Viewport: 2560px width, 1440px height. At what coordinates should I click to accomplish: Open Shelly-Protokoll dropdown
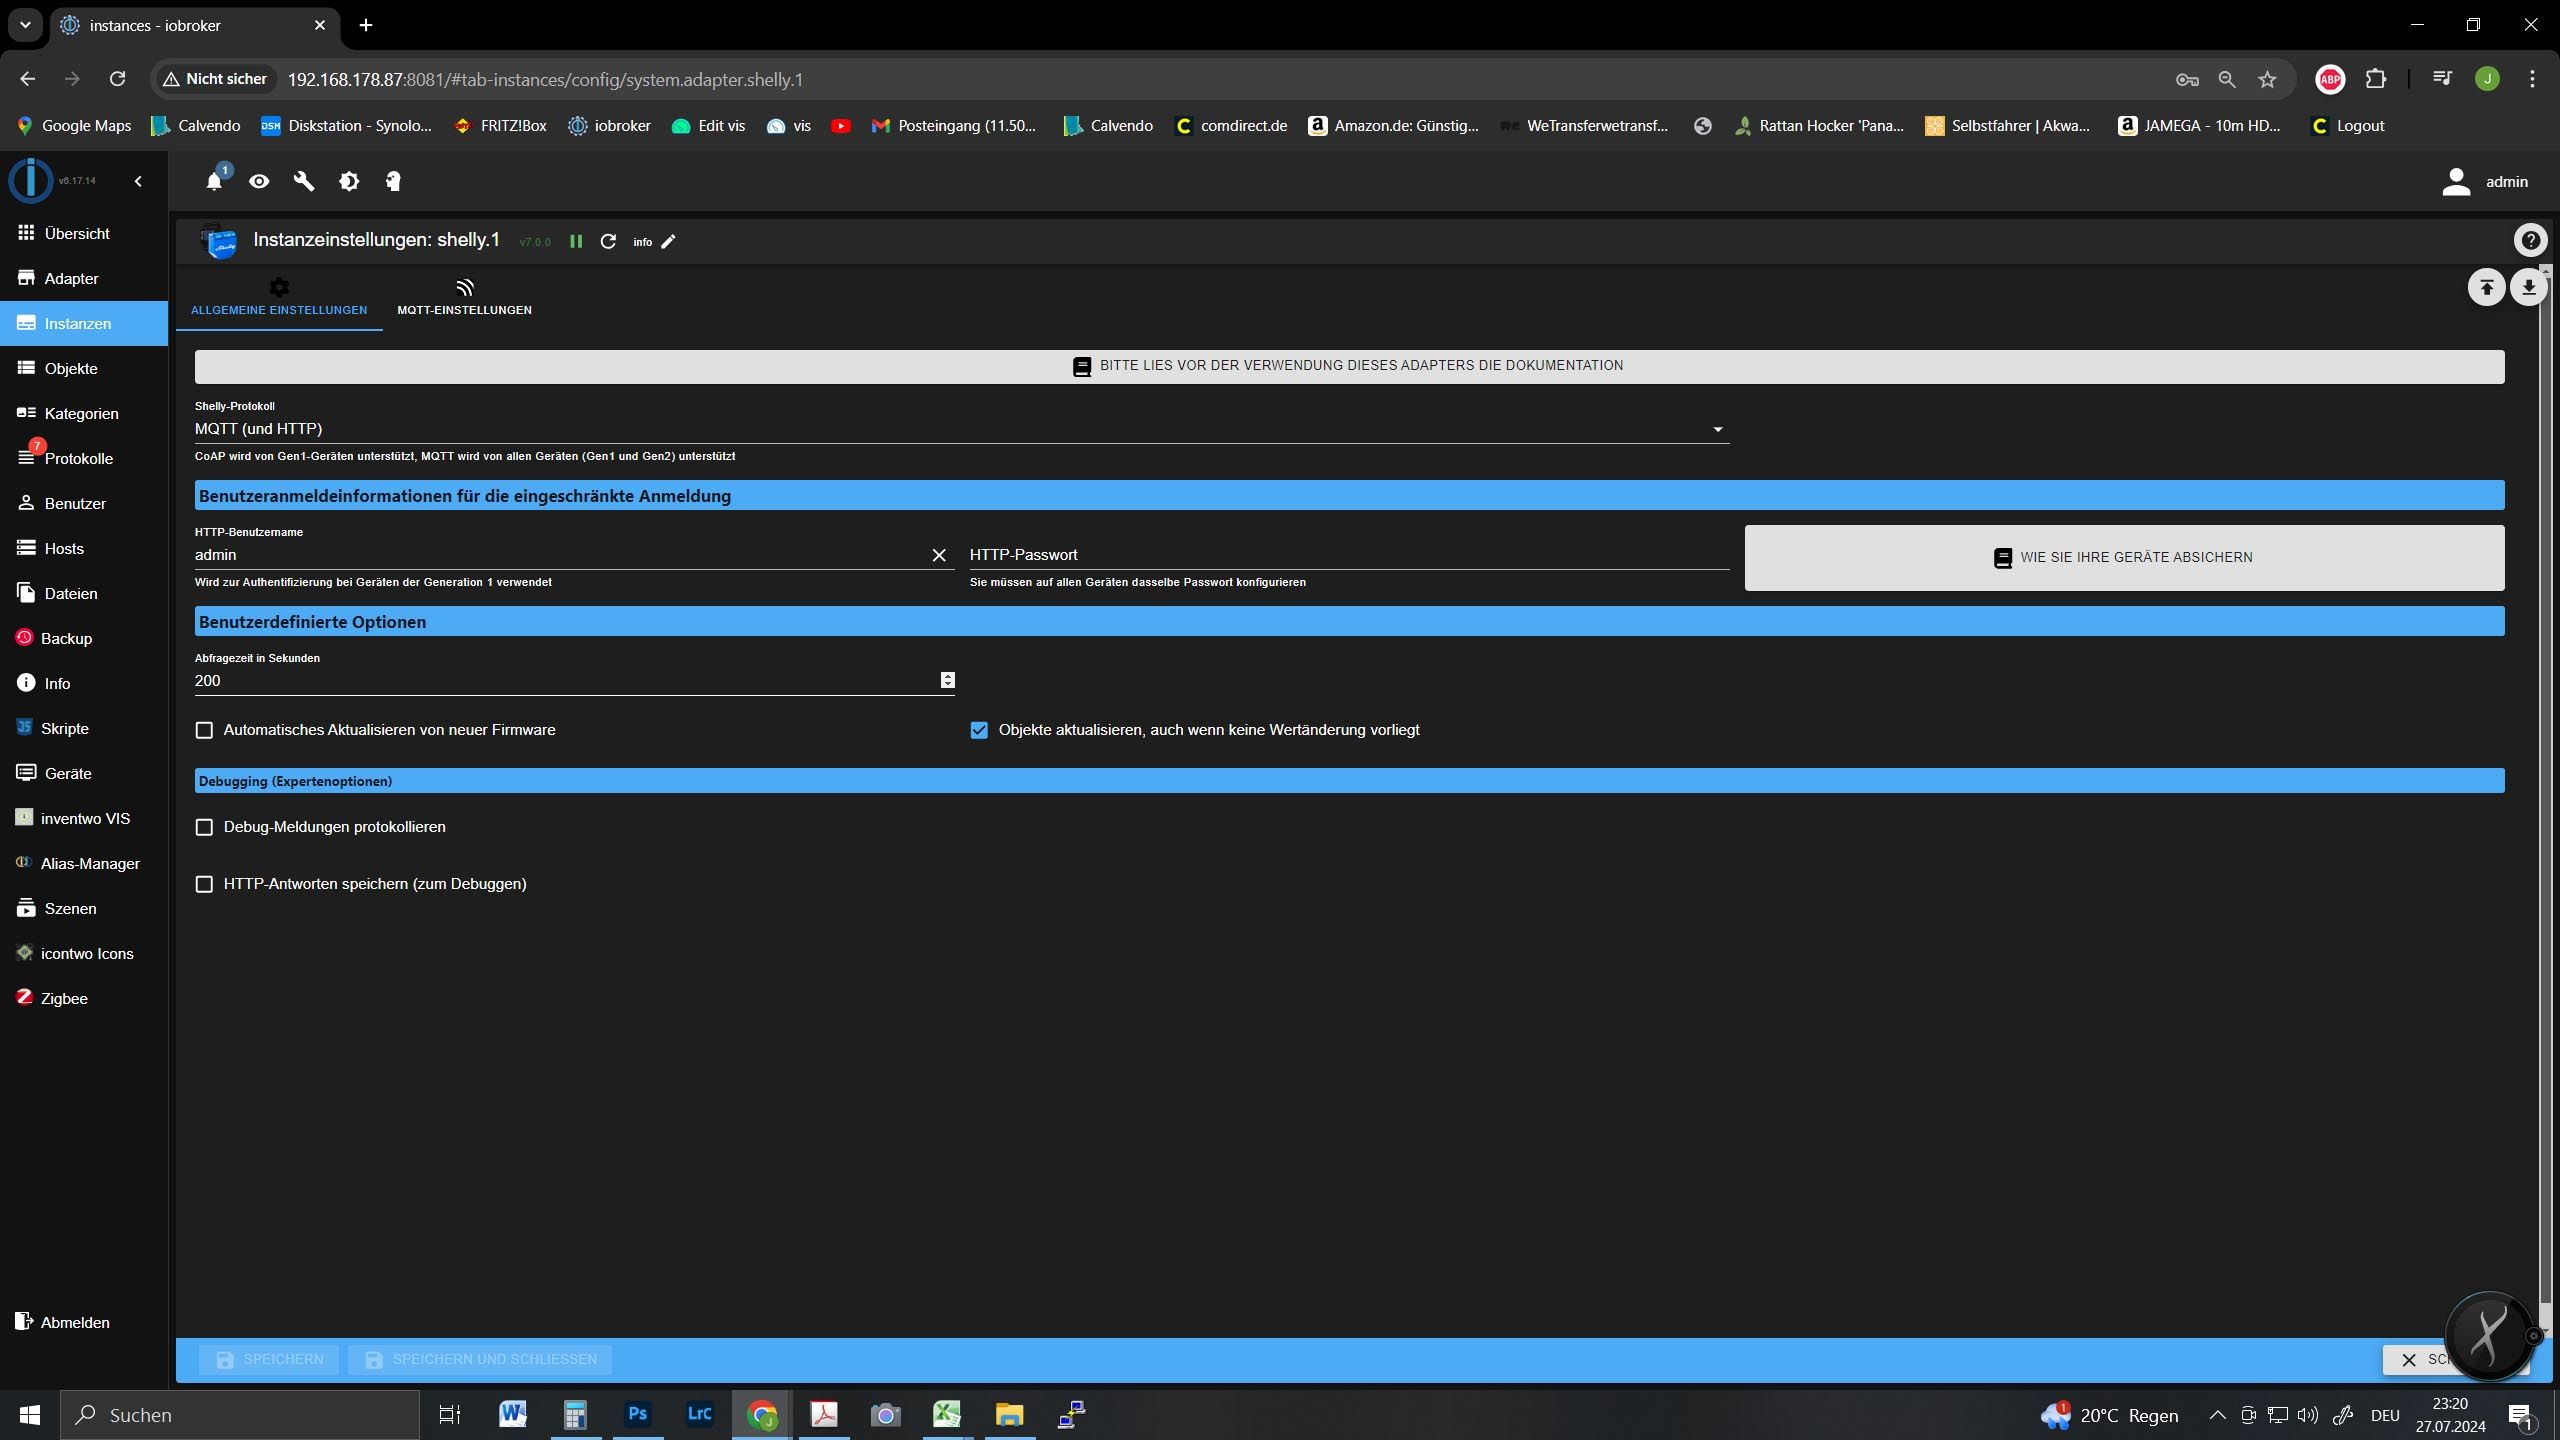coord(960,429)
